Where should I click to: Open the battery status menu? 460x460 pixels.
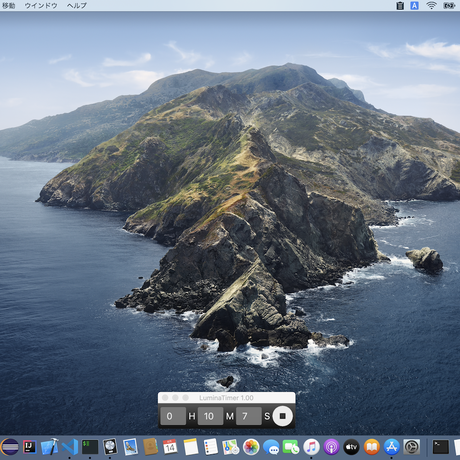pyautogui.click(x=449, y=5)
